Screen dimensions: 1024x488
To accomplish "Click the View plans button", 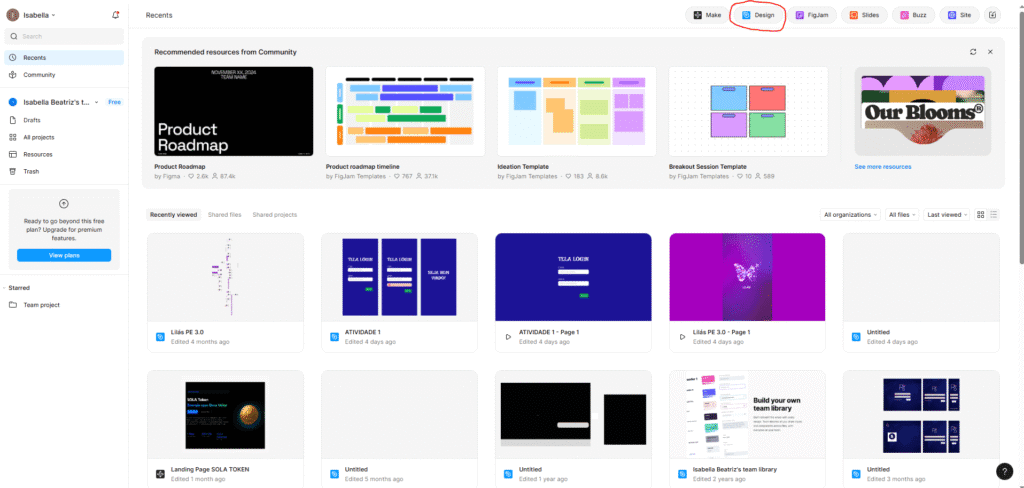I will point(64,255).
